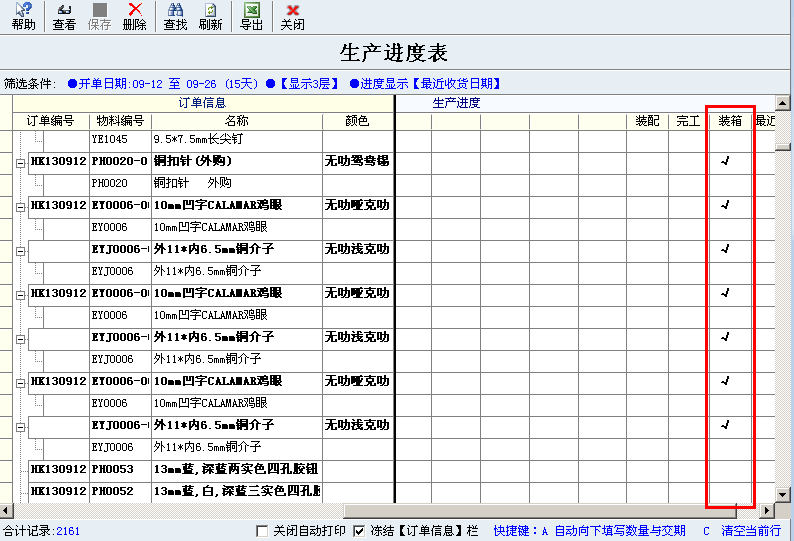This screenshot has height=541, width=794.
Task: Collapse third EYJ0006 铜介子 parent row
Action: 20,428
